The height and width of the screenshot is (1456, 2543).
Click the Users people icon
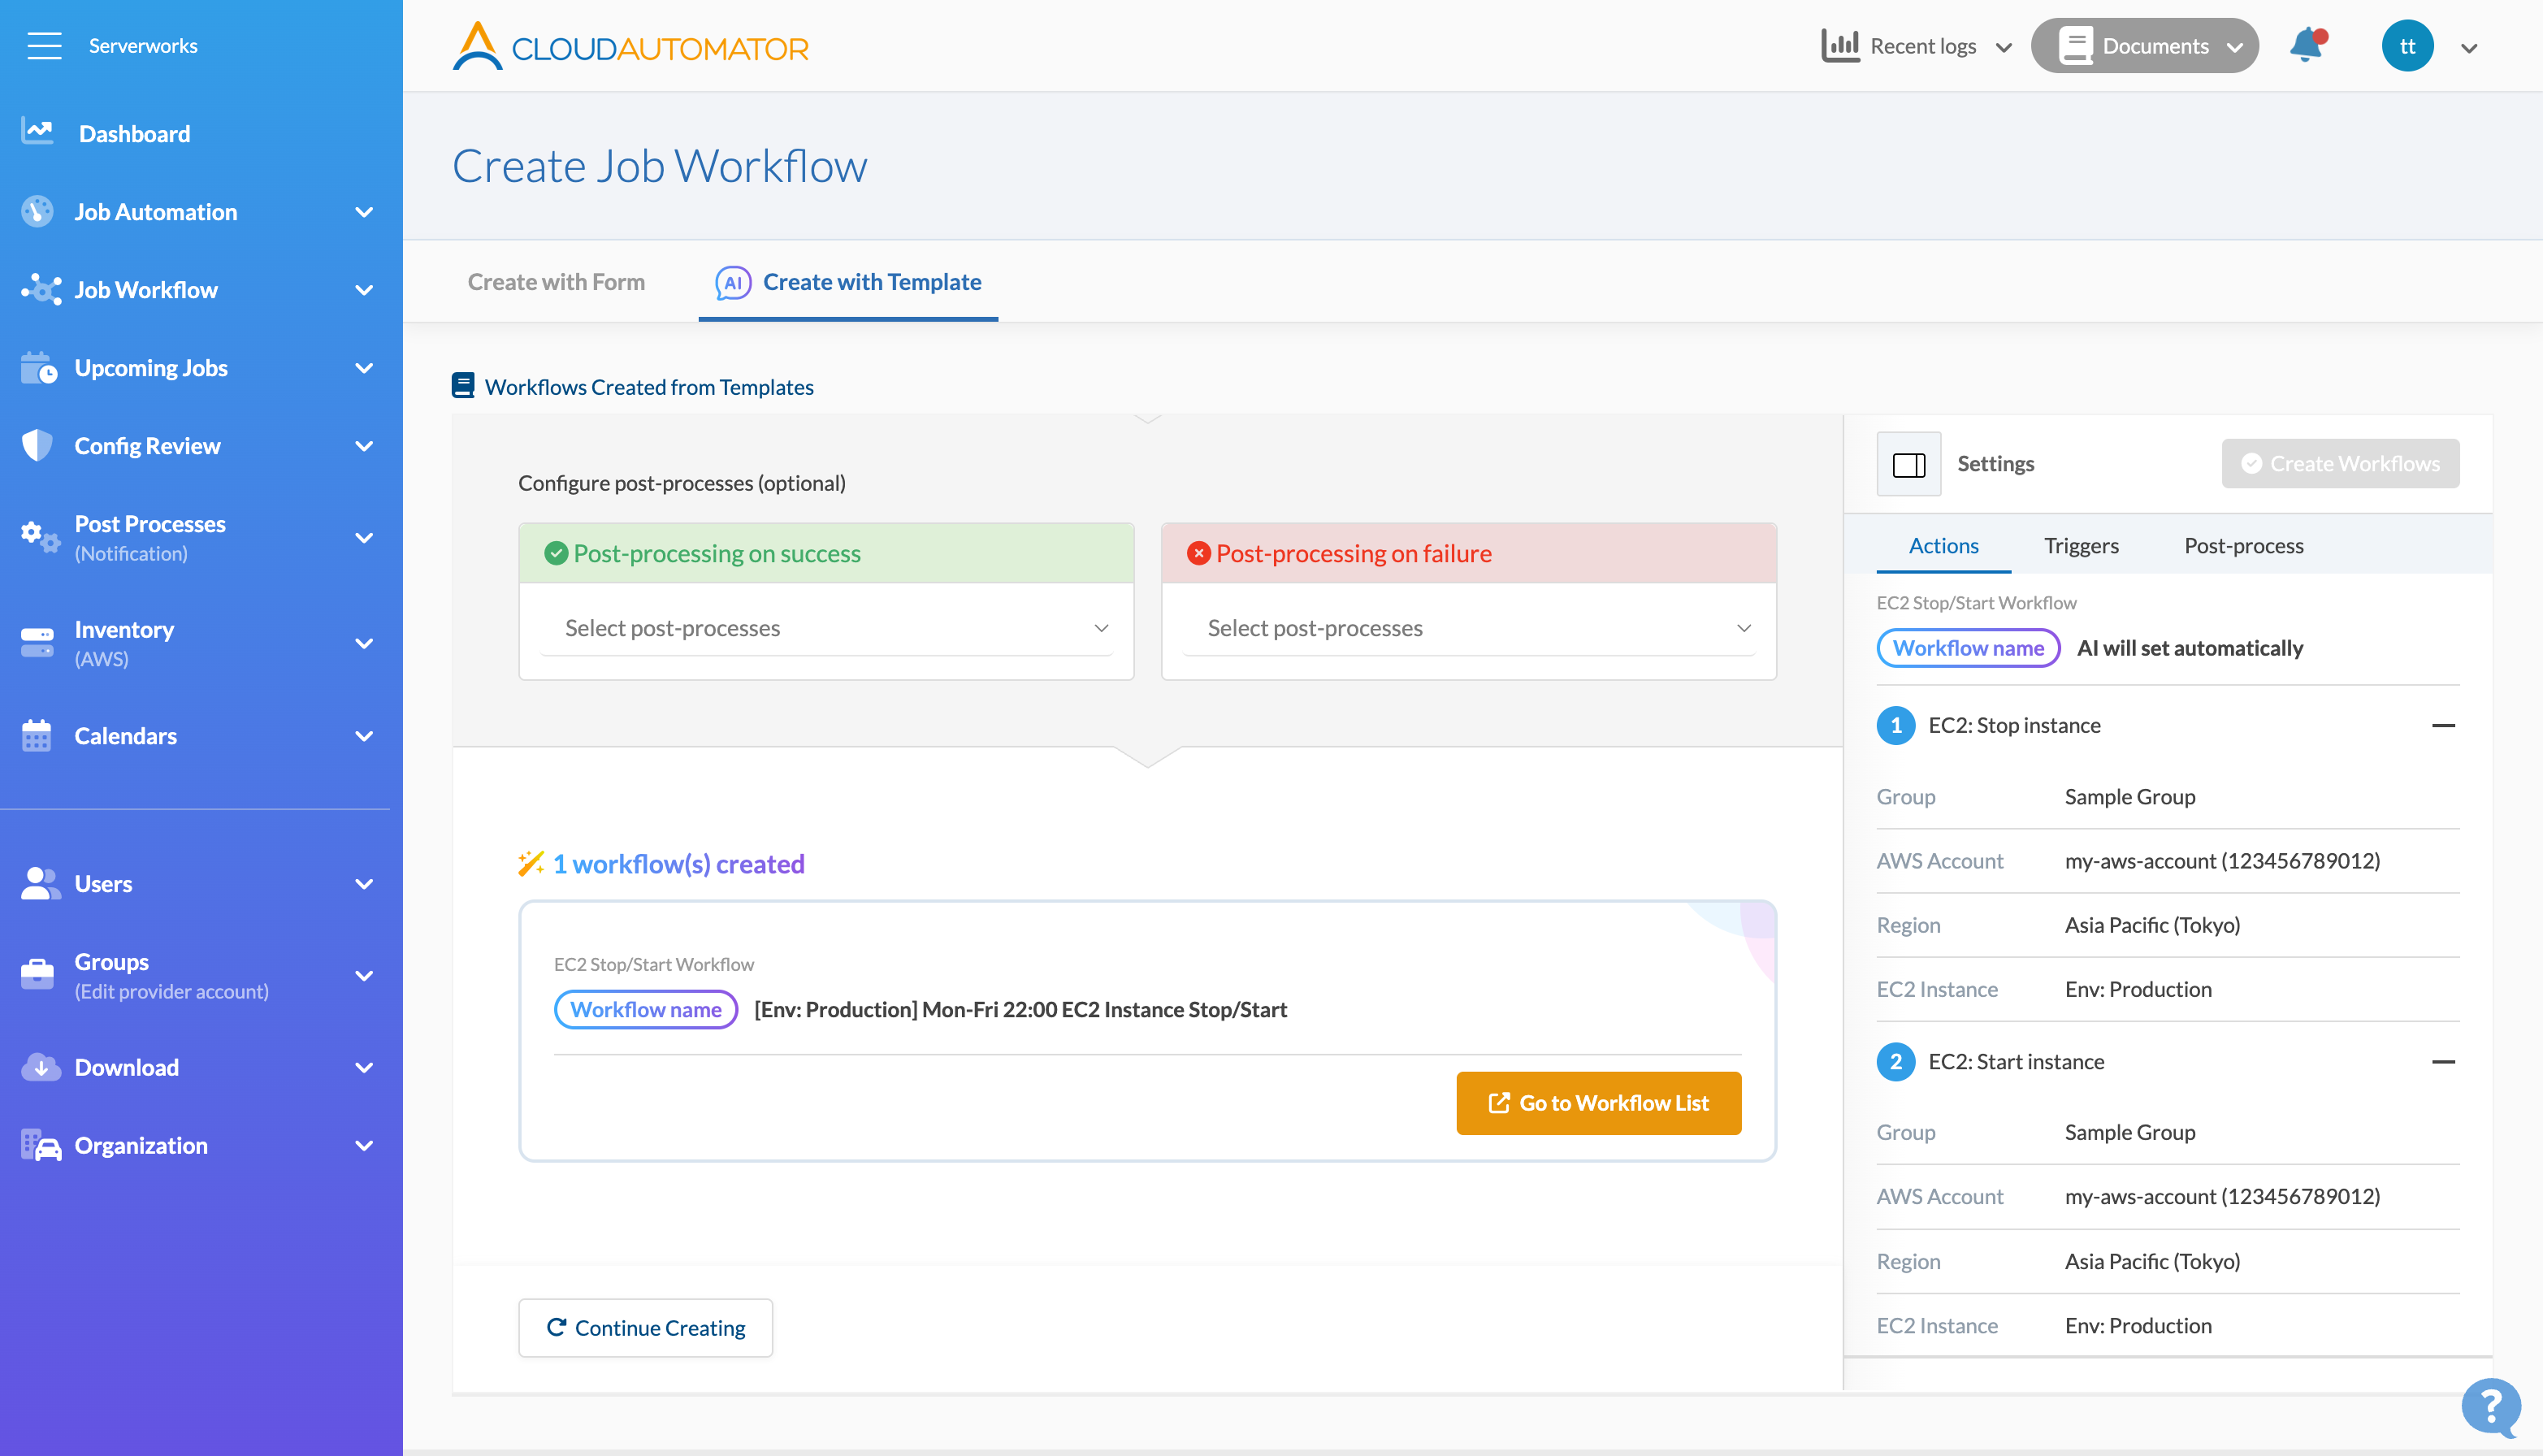[40, 883]
